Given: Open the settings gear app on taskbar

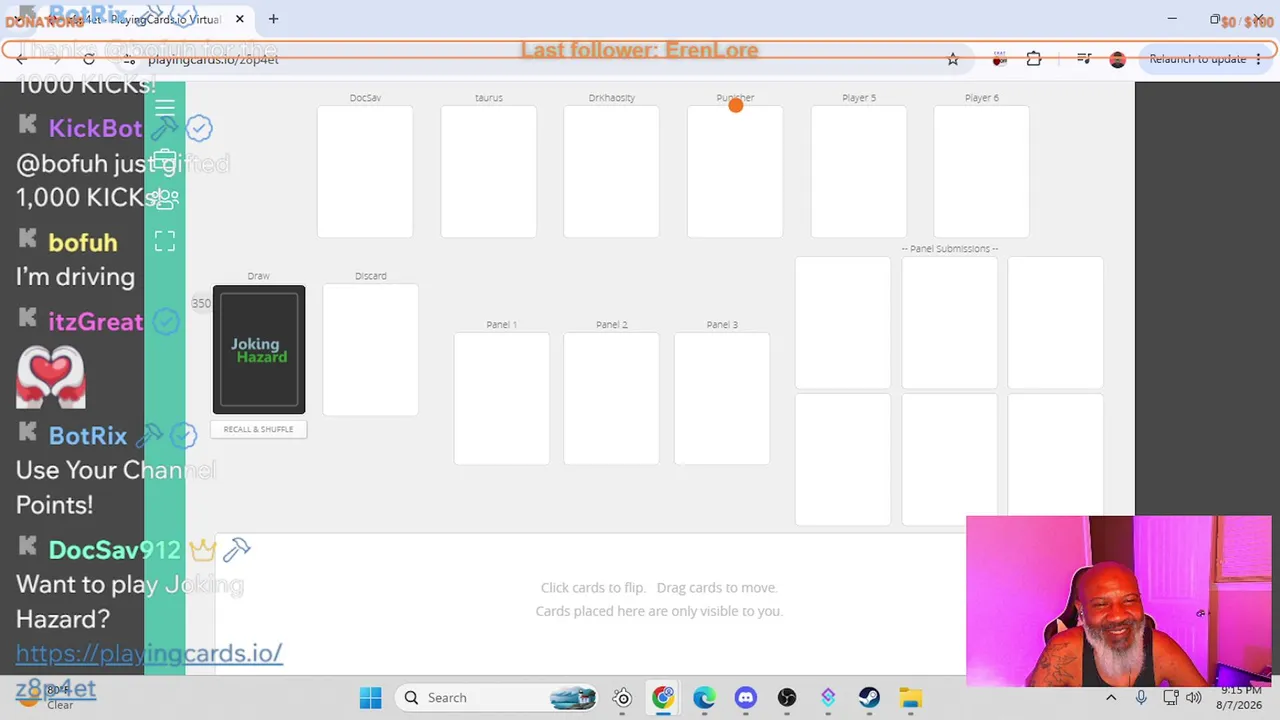Looking at the screenshot, I should click(x=622, y=698).
